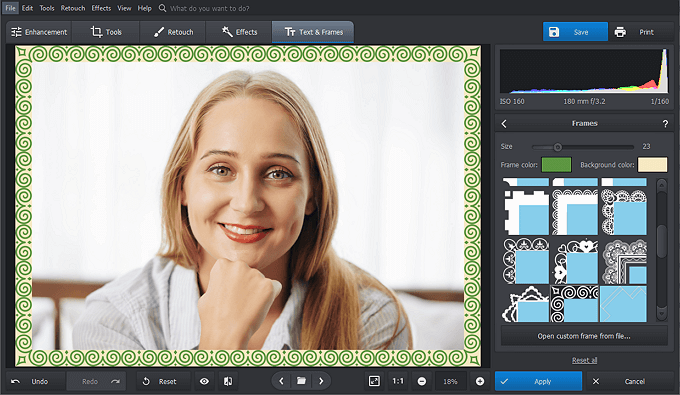Select the pointed ornate border frame thumbnail
The height and width of the screenshot is (395, 680).
click(x=526, y=304)
